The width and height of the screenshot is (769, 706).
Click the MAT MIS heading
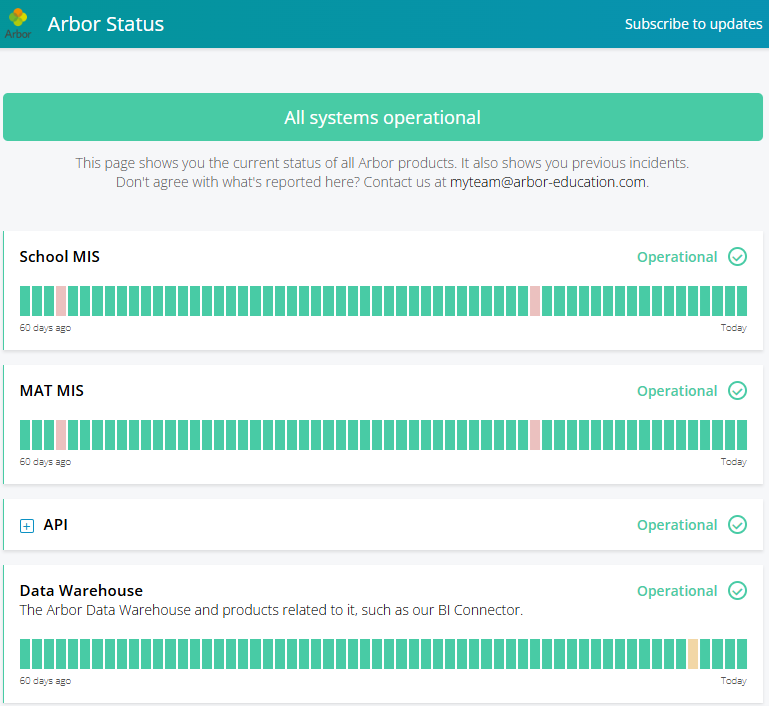51,391
